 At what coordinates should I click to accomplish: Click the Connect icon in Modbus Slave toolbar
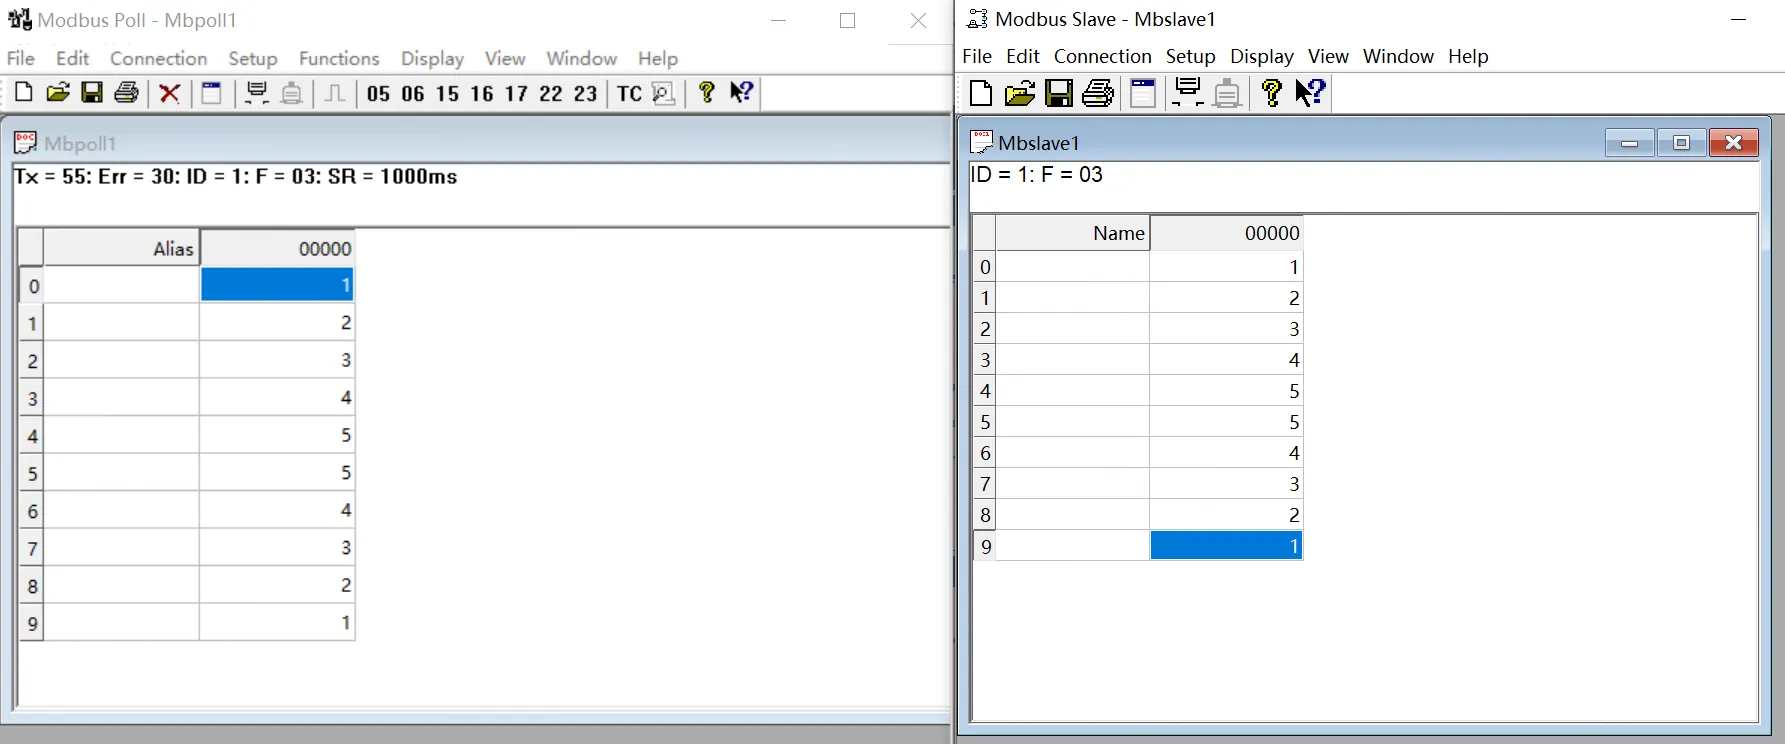tap(1187, 93)
